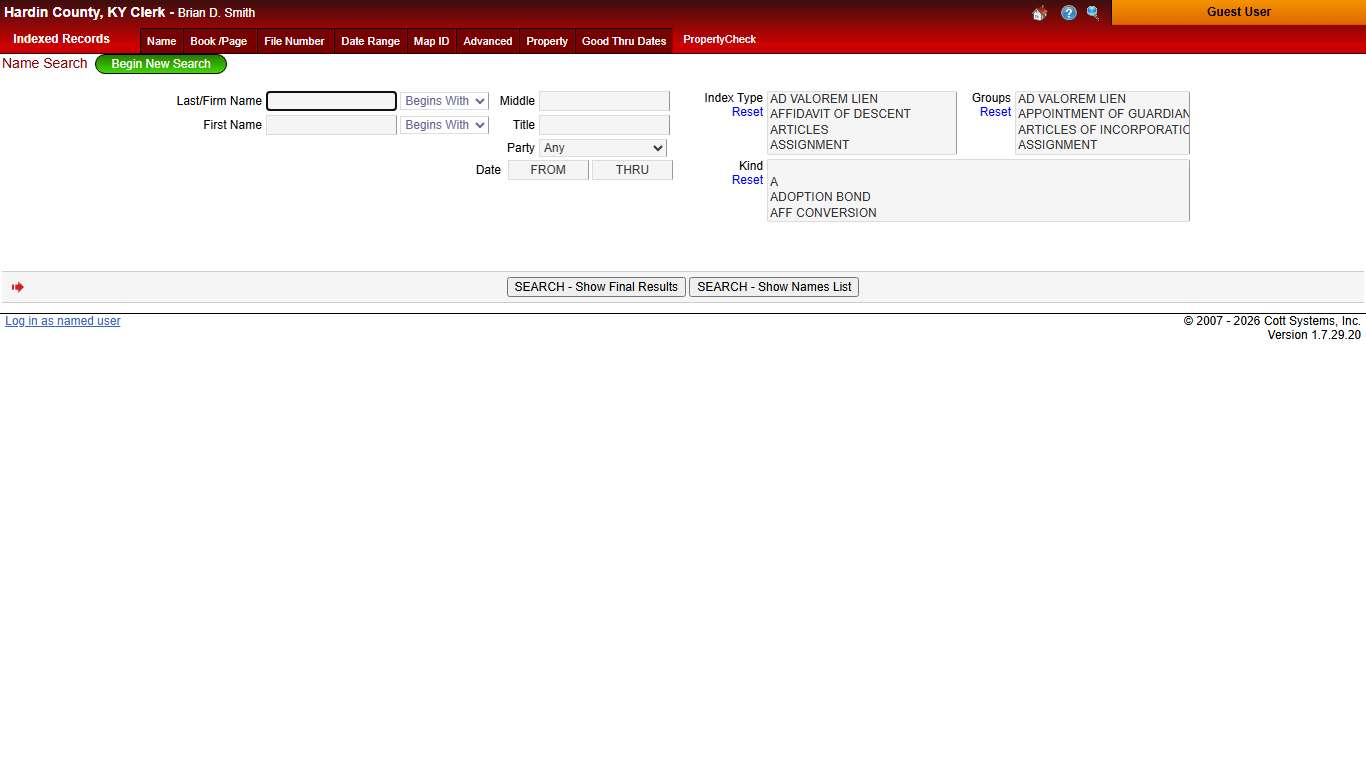Screen dimensions: 1366x768
Task: Click SEARCH - Show Final Results
Action: (596, 287)
